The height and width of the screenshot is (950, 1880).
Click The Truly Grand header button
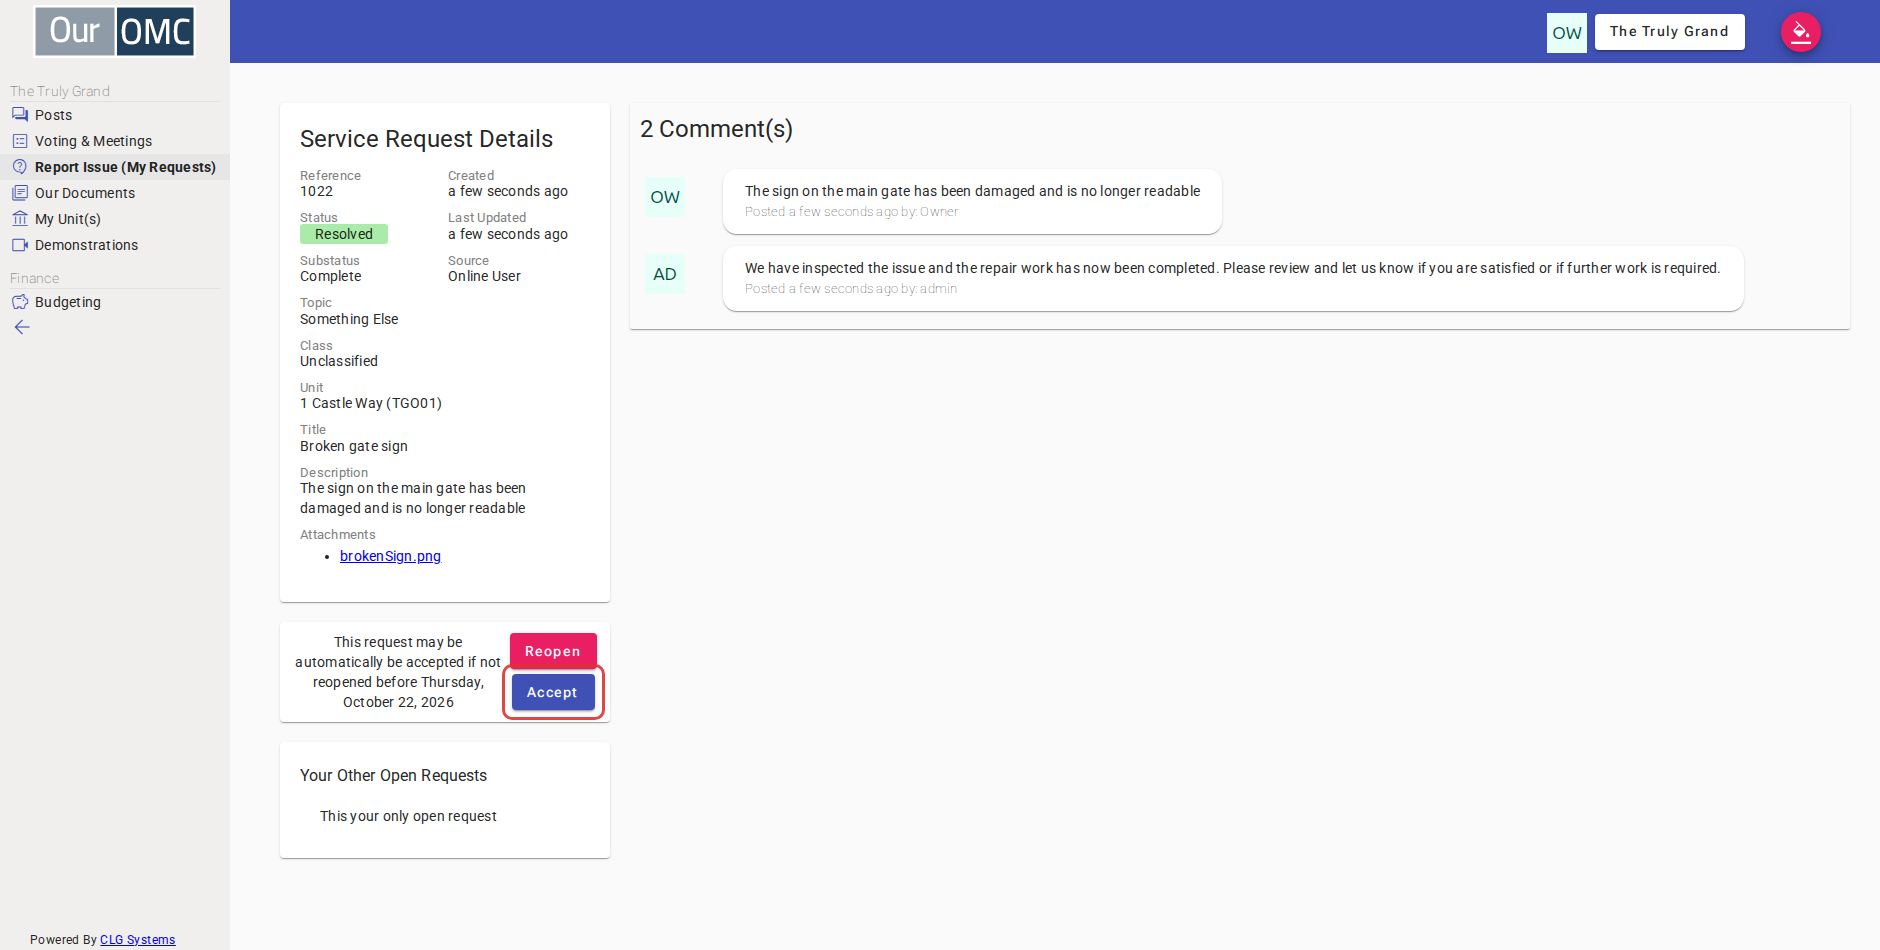(x=1669, y=32)
